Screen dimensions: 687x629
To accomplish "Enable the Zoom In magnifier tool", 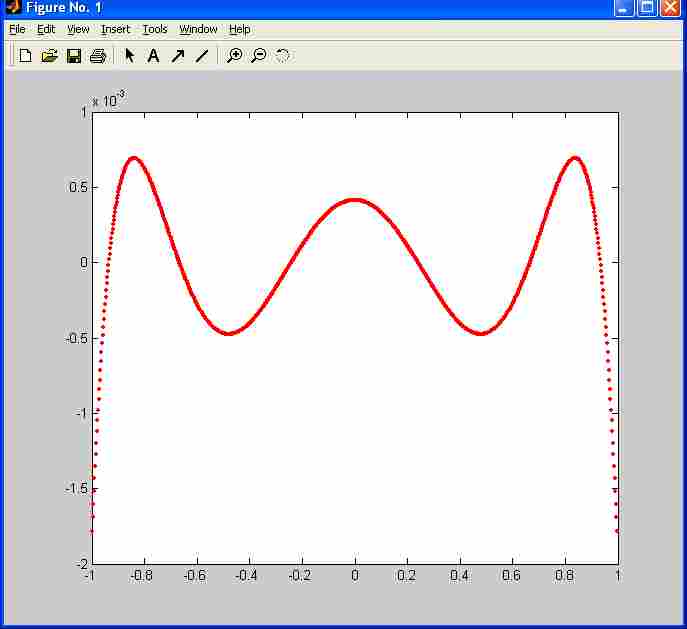I will [234, 56].
